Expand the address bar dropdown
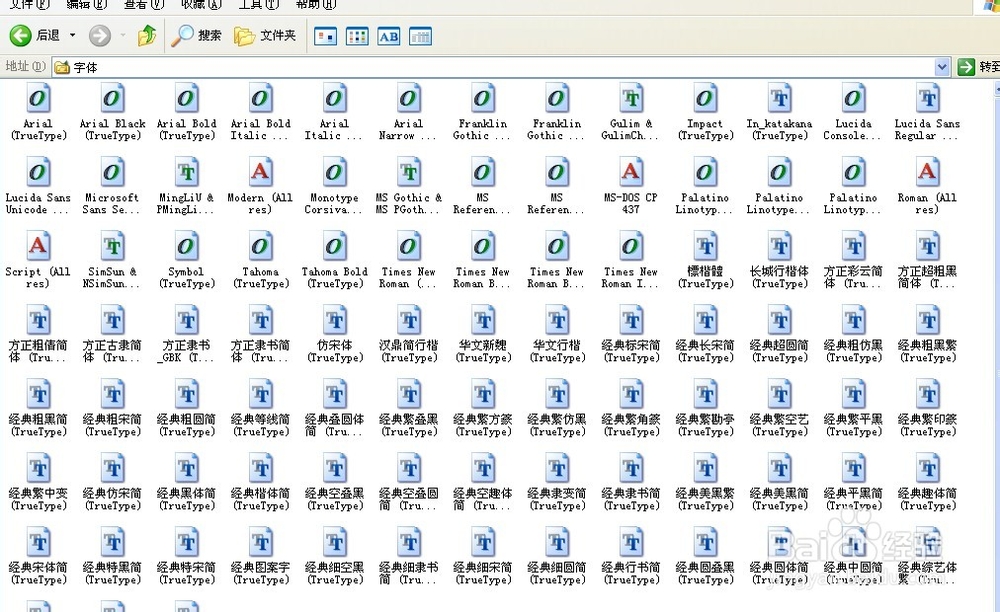The height and width of the screenshot is (612, 1000). click(x=942, y=66)
